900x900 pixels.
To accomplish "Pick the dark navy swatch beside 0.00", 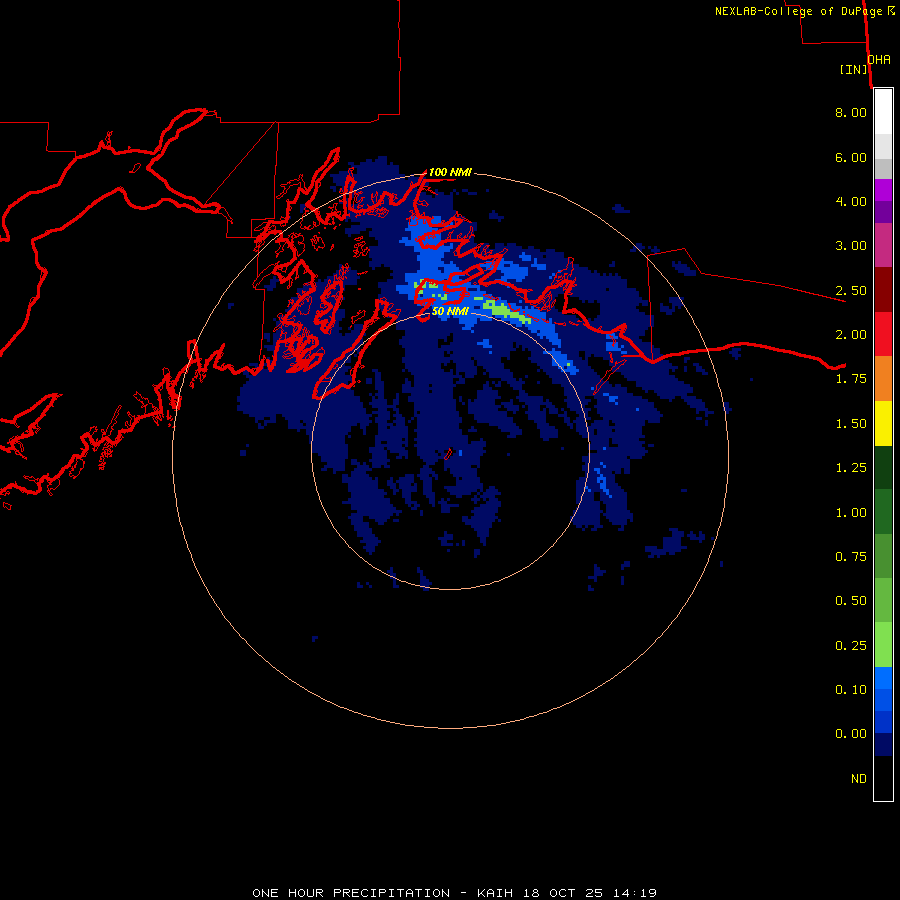I will [883, 745].
